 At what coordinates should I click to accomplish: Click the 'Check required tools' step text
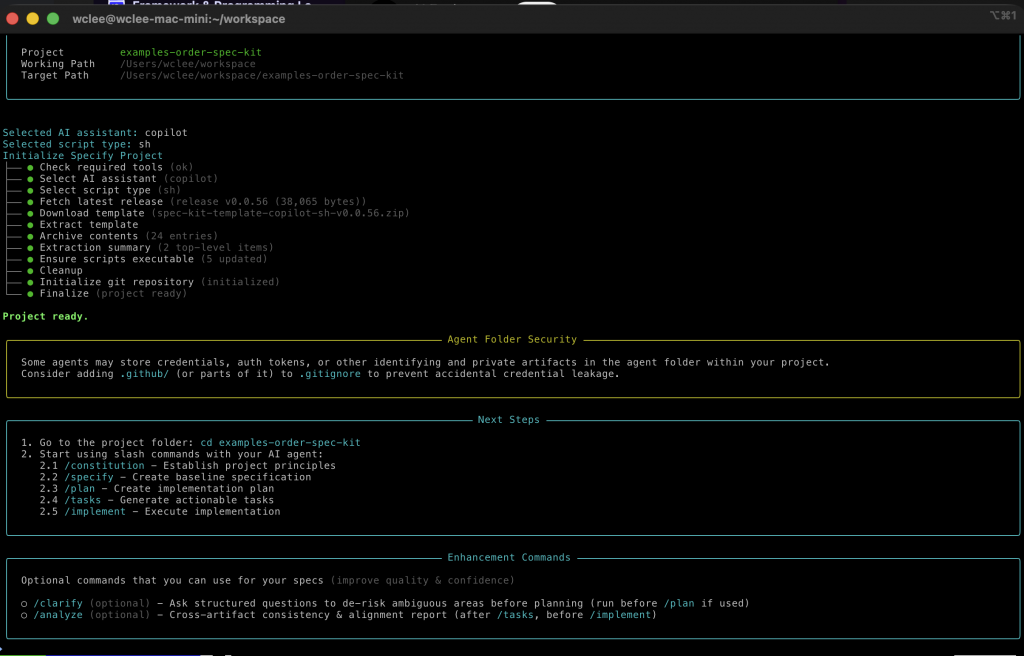coord(101,167)
